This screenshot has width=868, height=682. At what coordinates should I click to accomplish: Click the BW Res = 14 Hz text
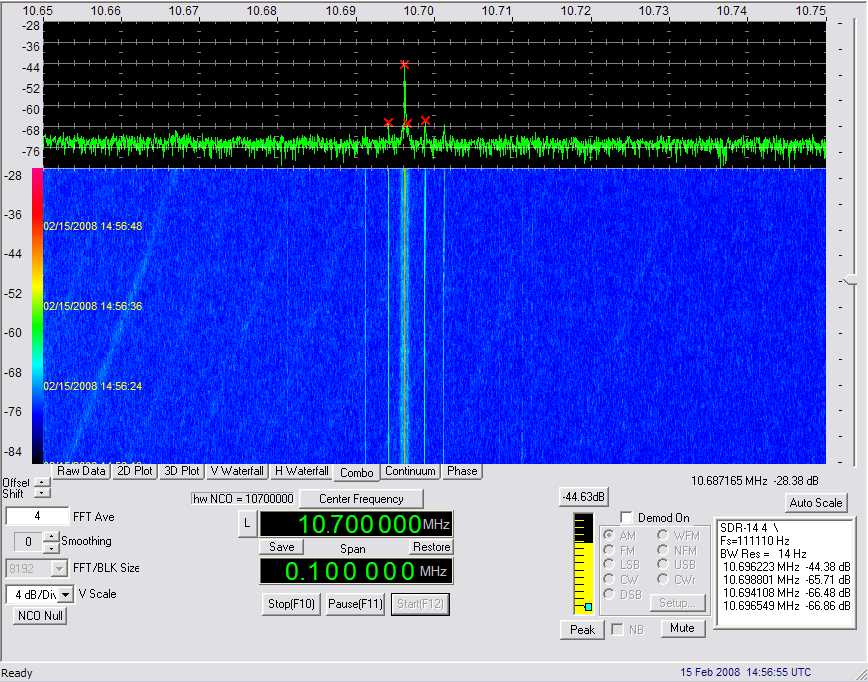pyautogui.click(x=763, y=554)
